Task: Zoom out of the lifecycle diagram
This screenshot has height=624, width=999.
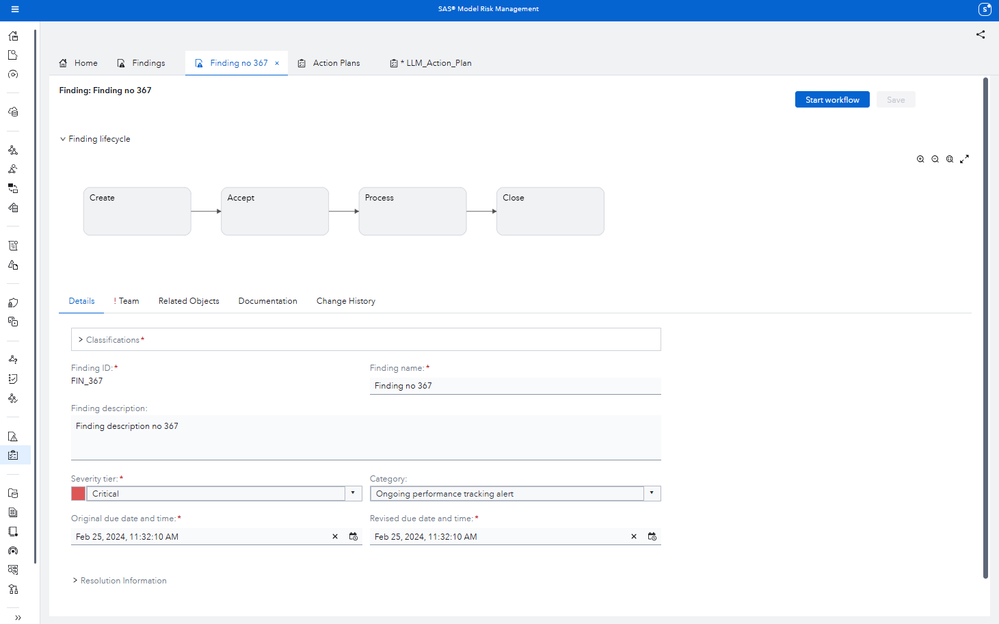Action: point(935,159)
